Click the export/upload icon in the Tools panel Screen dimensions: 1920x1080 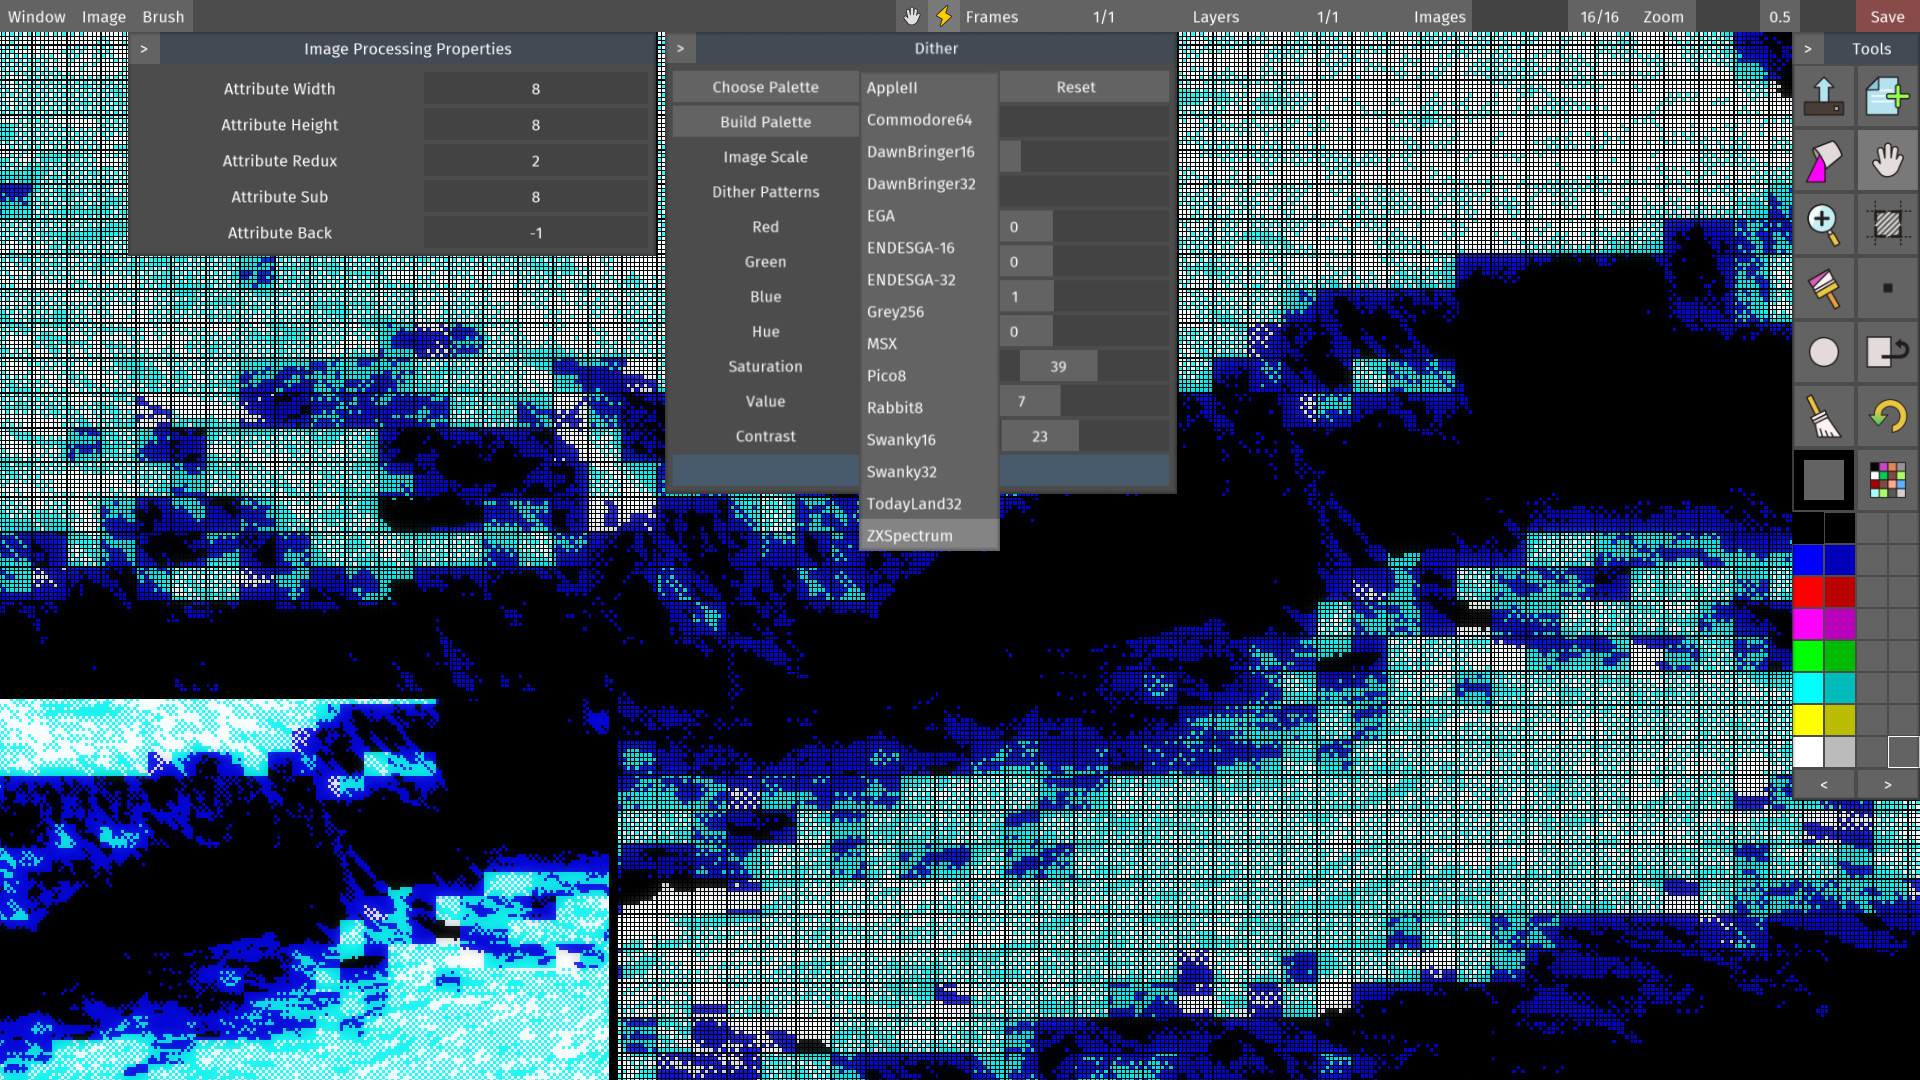[1823, 96]
